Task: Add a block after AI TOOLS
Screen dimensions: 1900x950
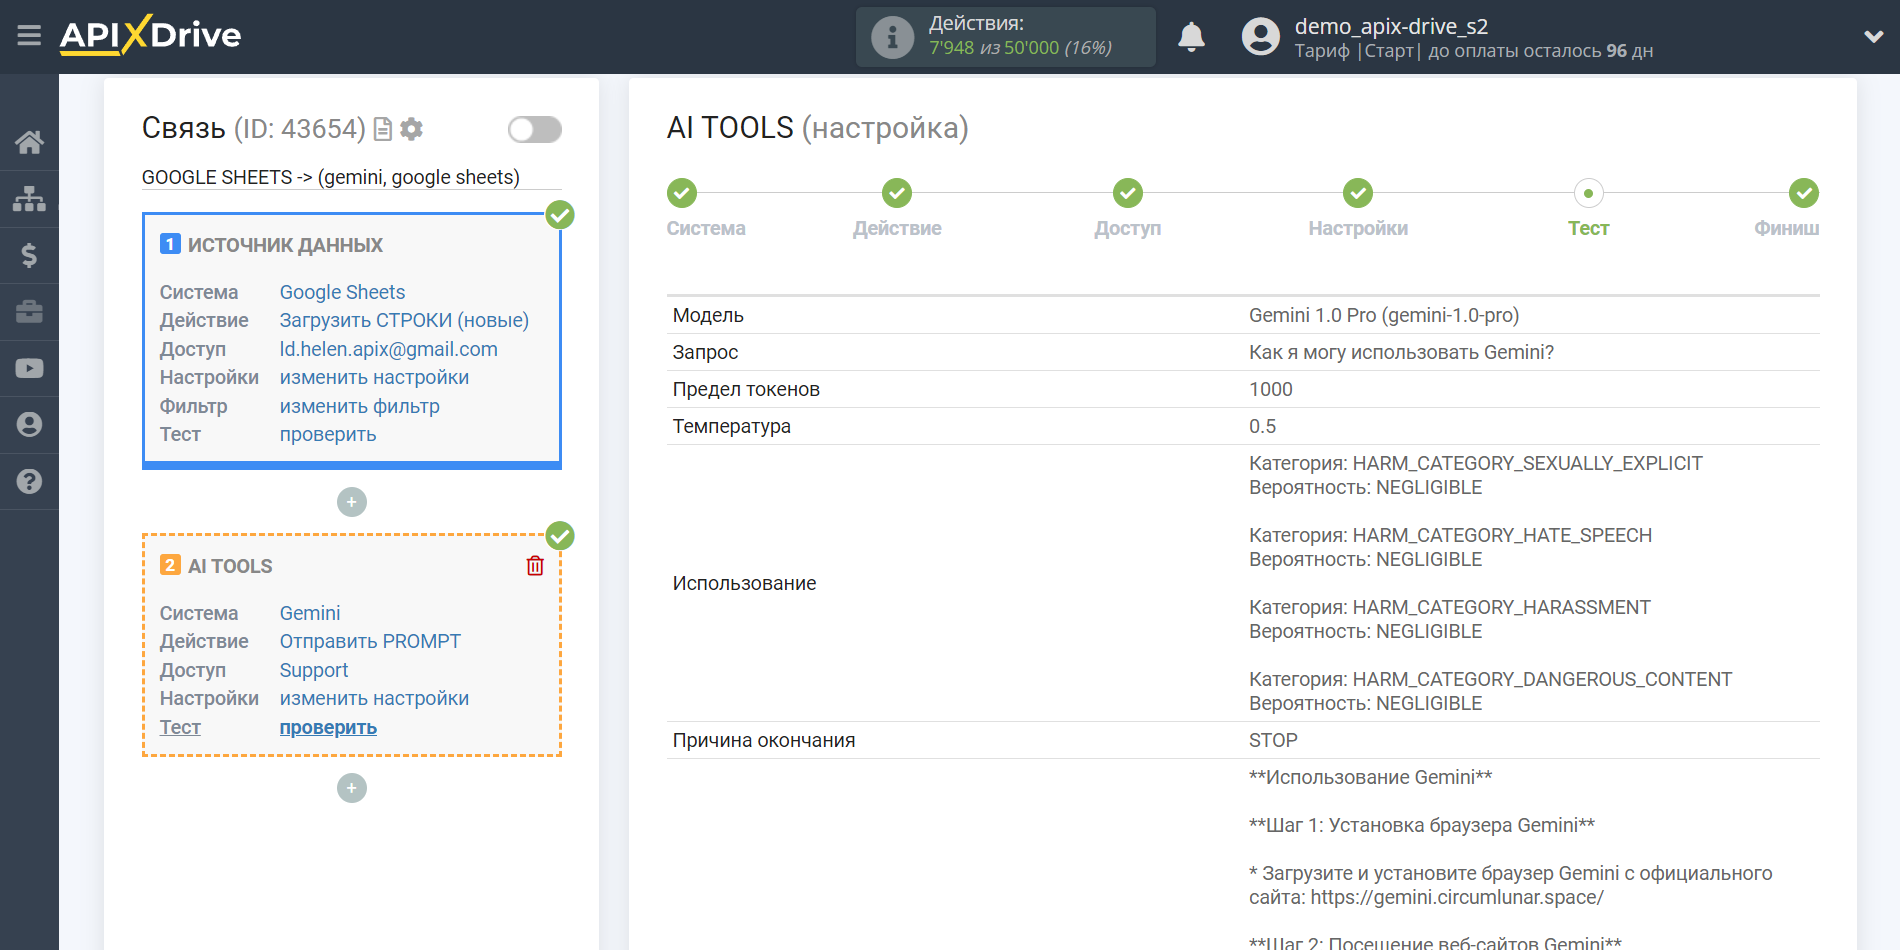Action: [352, 788]
